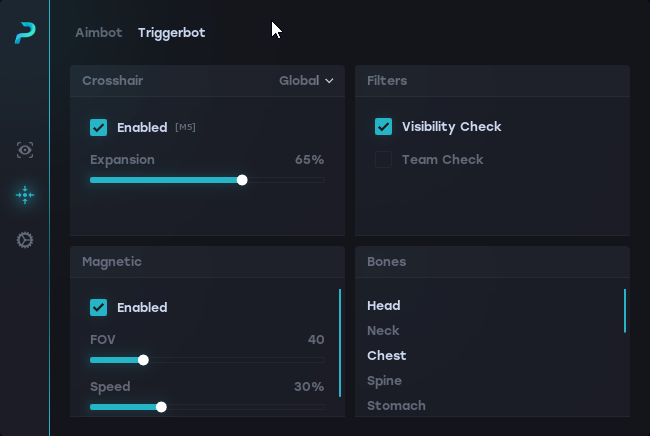This screenshot has width=650, height=436.
Task: Click the Bones list scrollbar
Action: pos(625,310)
